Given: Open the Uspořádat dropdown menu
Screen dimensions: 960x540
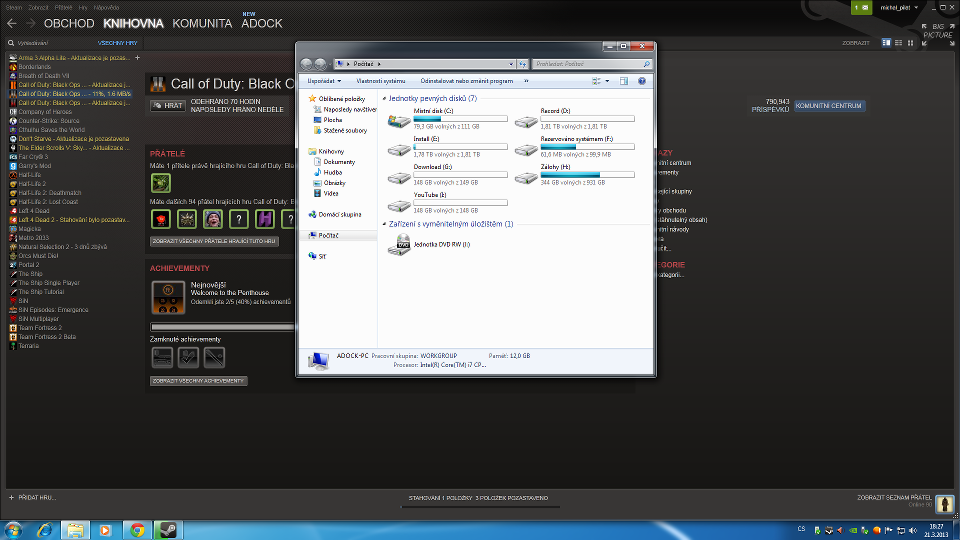Looking at the screenshot, I should point(324,81).
